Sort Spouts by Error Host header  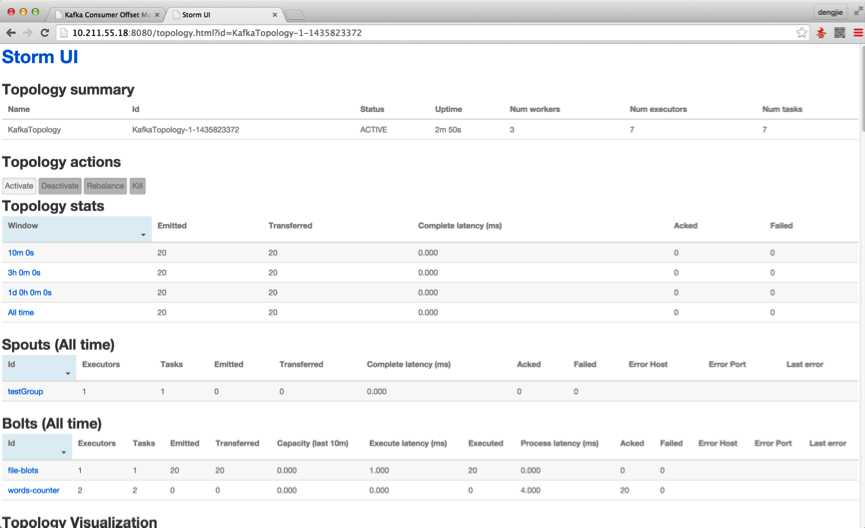pyautogui.click(x=648, y=364)
